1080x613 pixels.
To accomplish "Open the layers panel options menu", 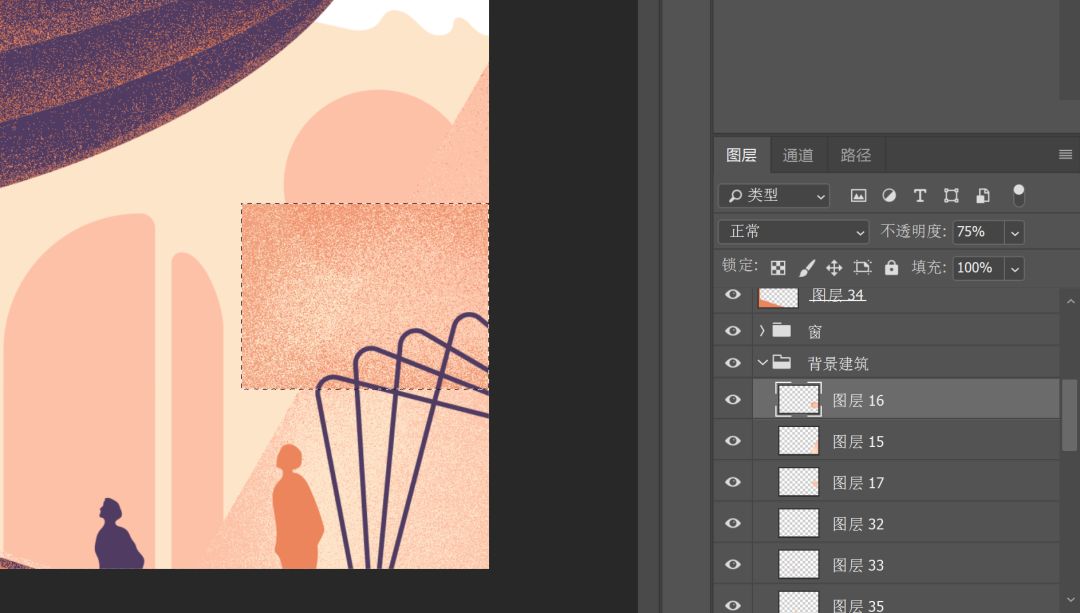I will pyautogui.click(x=1065, y=155).
